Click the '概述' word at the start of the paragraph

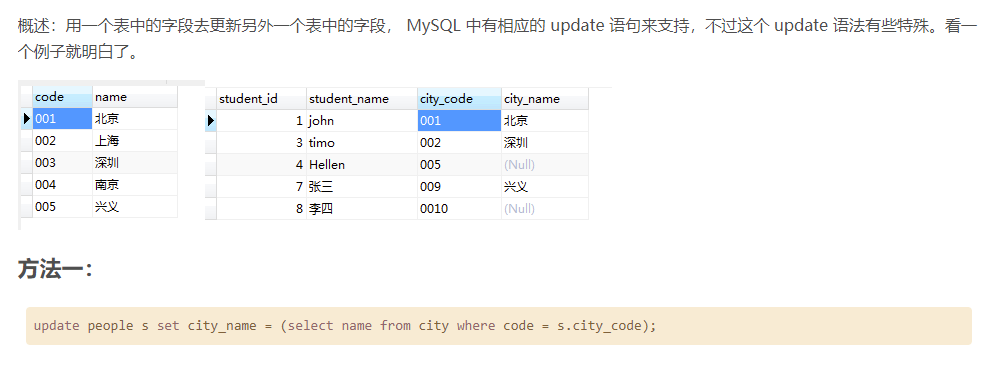tap(33, 27)
